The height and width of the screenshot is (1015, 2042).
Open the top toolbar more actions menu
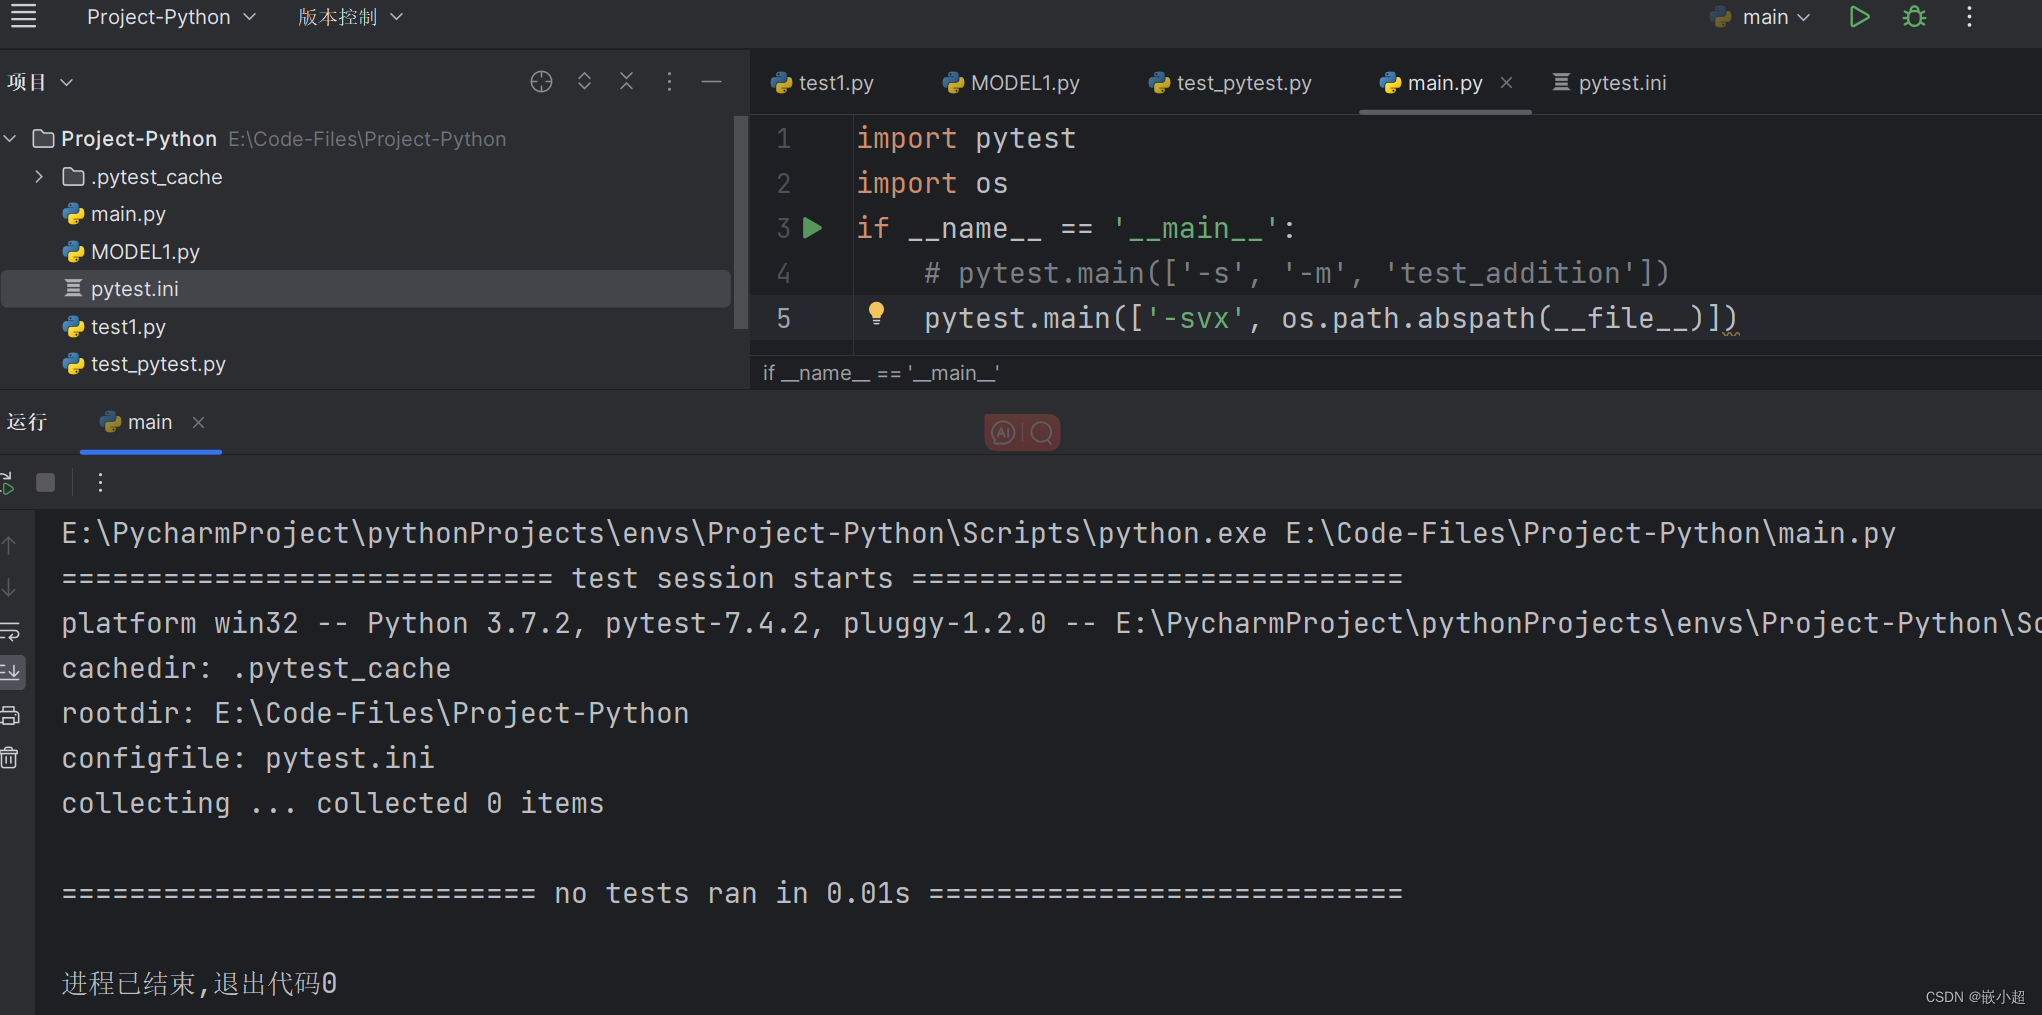[1969, 17]
